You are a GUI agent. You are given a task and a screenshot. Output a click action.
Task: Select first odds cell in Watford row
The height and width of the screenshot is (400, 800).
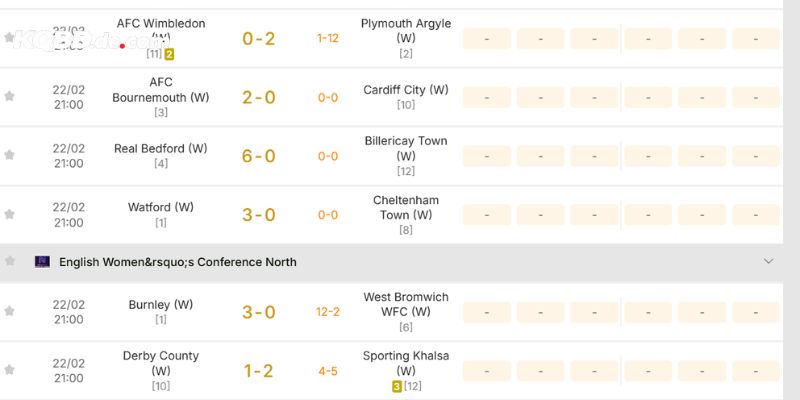[486, 215]
